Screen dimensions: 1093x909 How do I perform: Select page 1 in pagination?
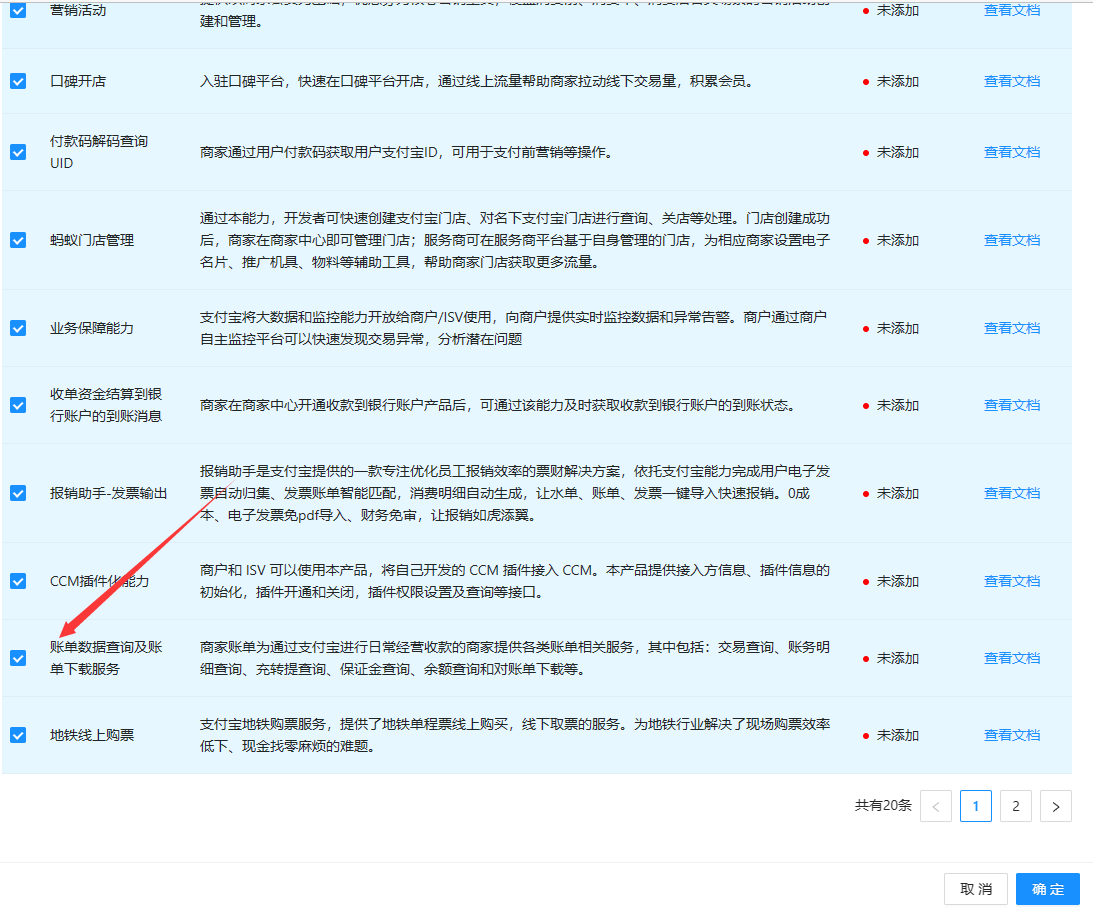975,806
